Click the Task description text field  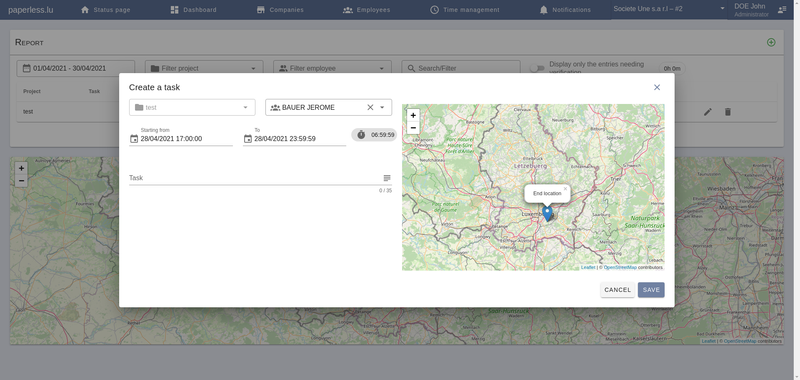click(x=255, y=178)
